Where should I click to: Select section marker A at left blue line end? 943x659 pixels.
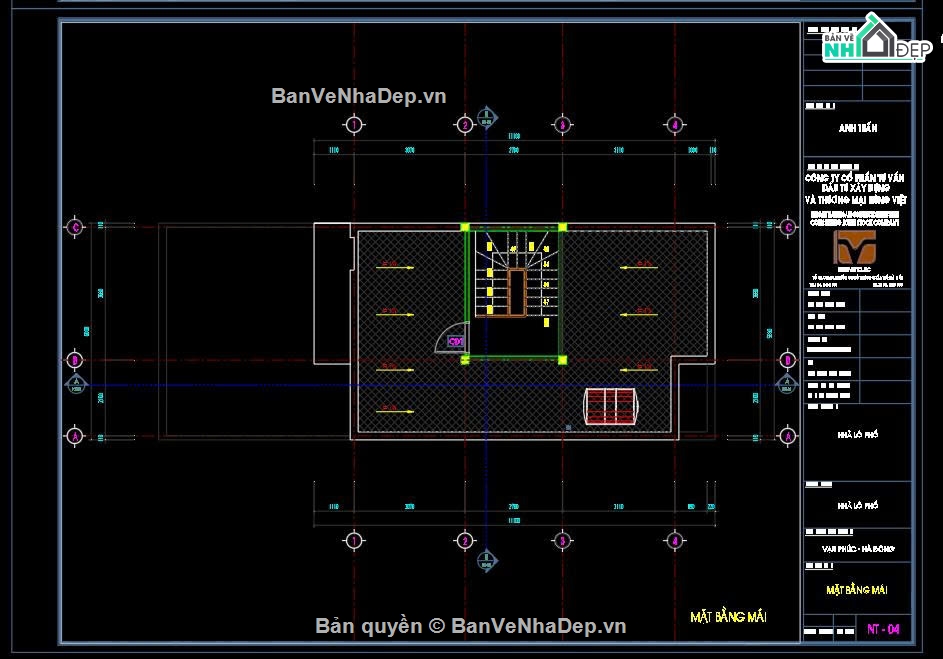[x=76, y=384]
